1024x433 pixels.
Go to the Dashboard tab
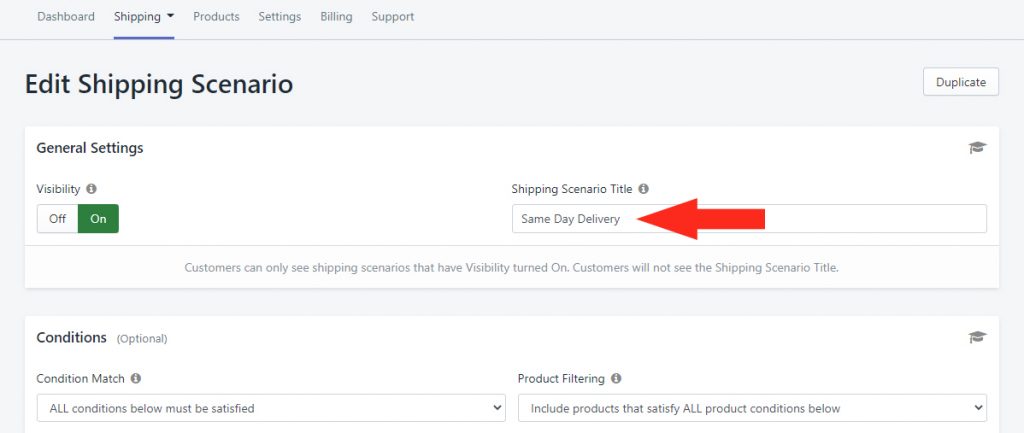click(x=66, y=16)
